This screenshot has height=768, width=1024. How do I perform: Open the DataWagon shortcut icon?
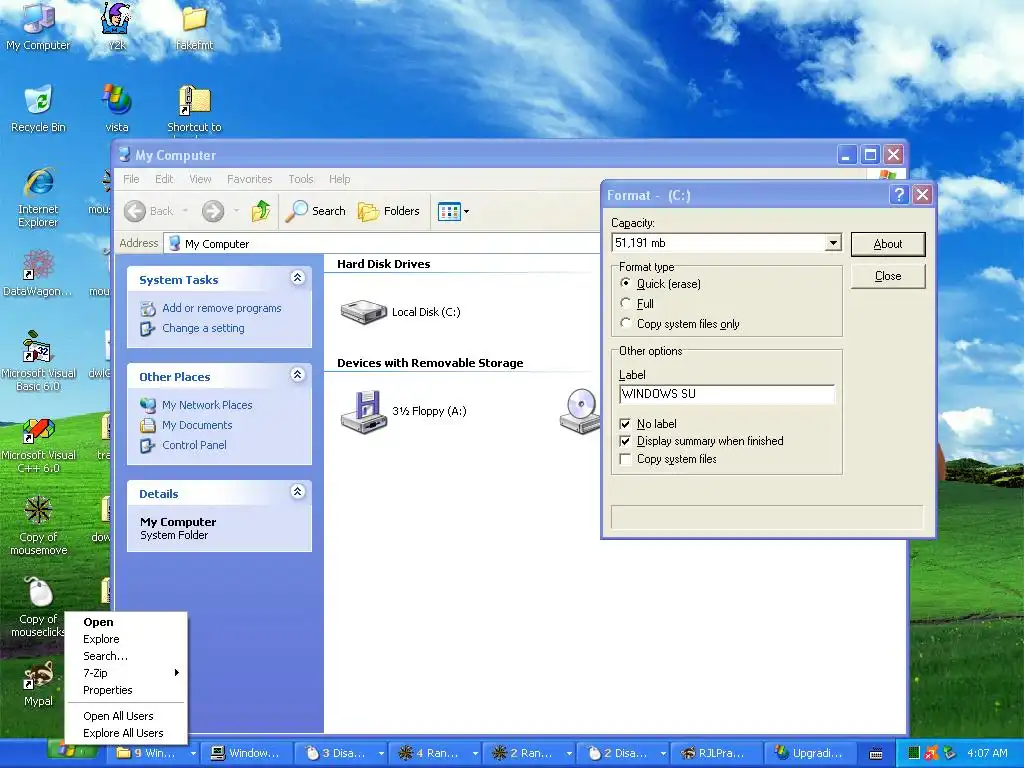[38, 273]
